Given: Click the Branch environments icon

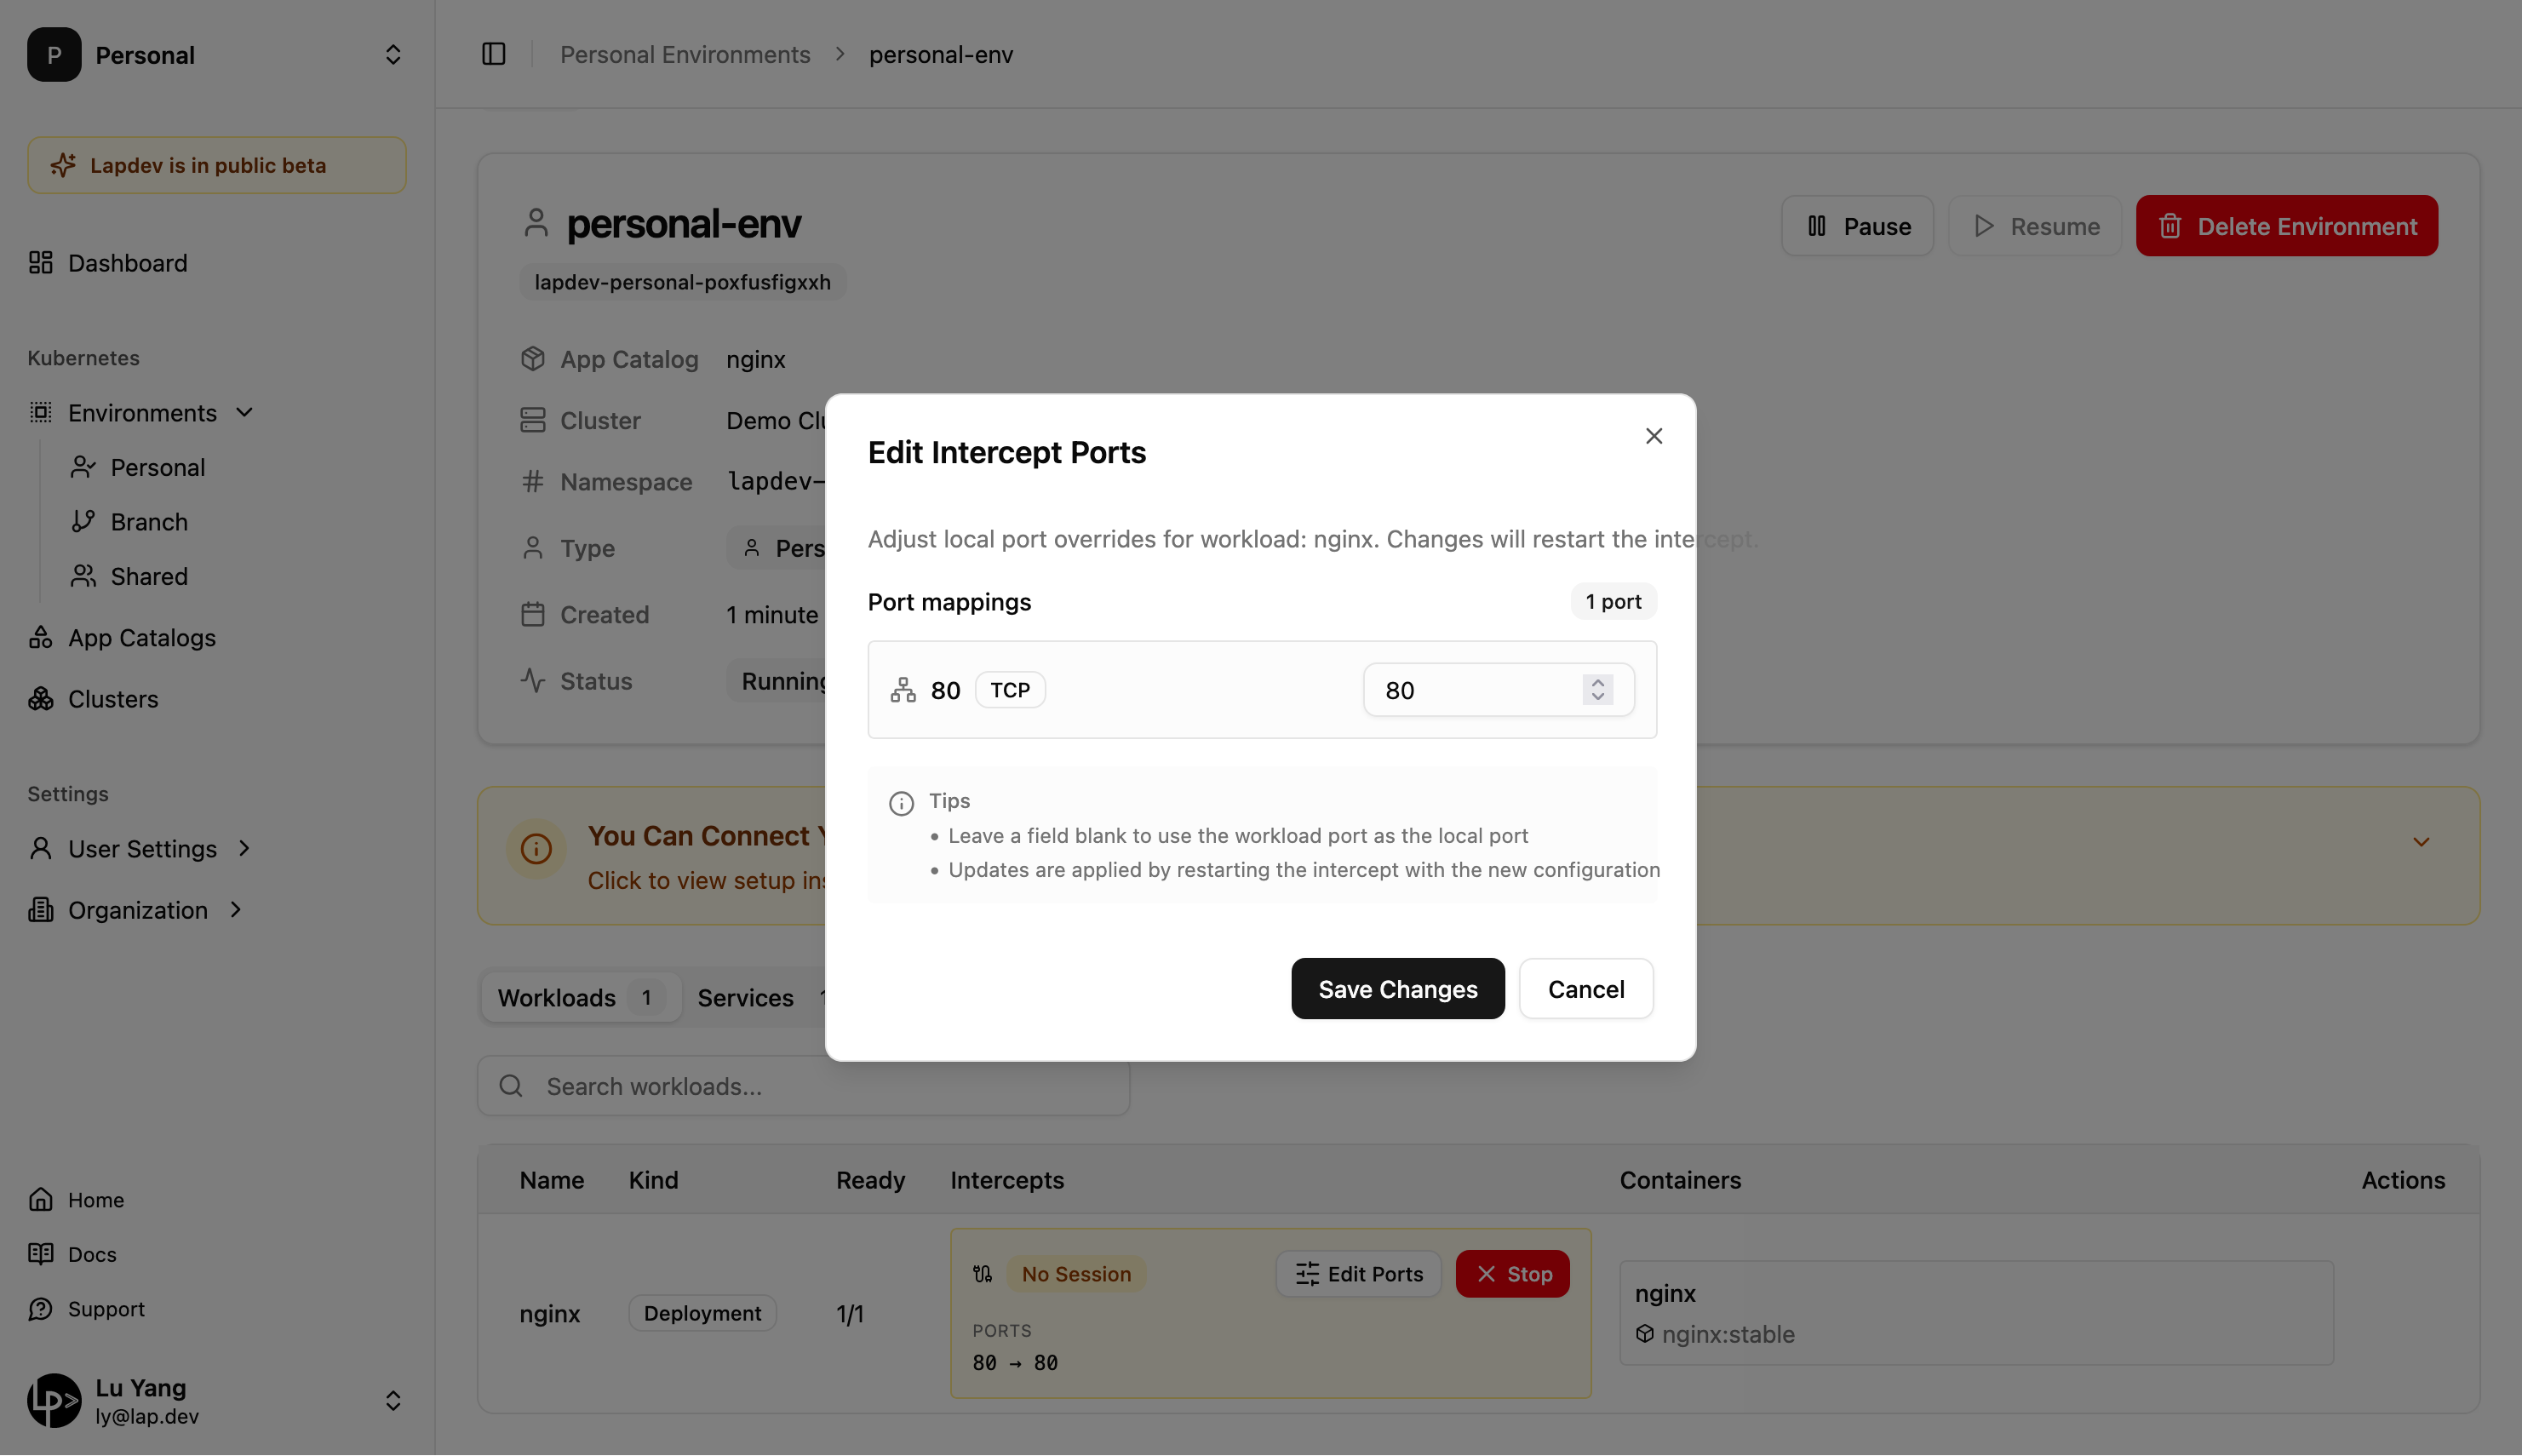Looking at the screenshot, I should pyautogui.click(x=83, y=522).
